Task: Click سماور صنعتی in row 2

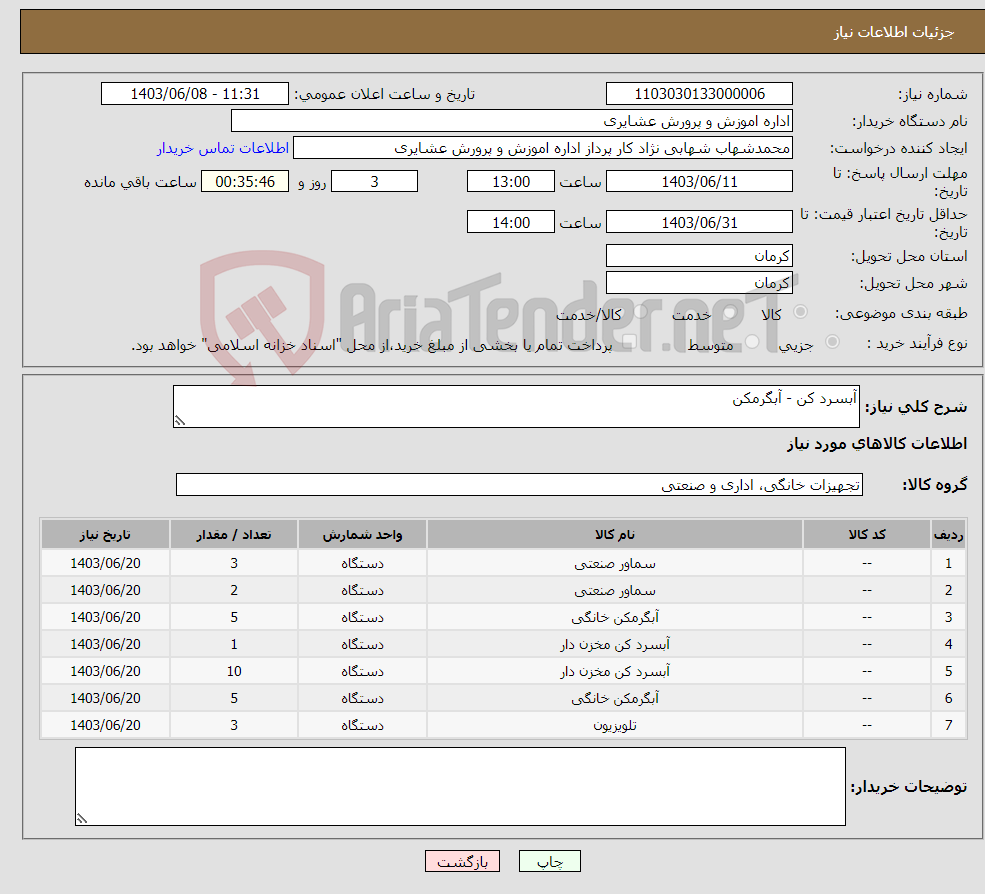Action: coord(614,591)
